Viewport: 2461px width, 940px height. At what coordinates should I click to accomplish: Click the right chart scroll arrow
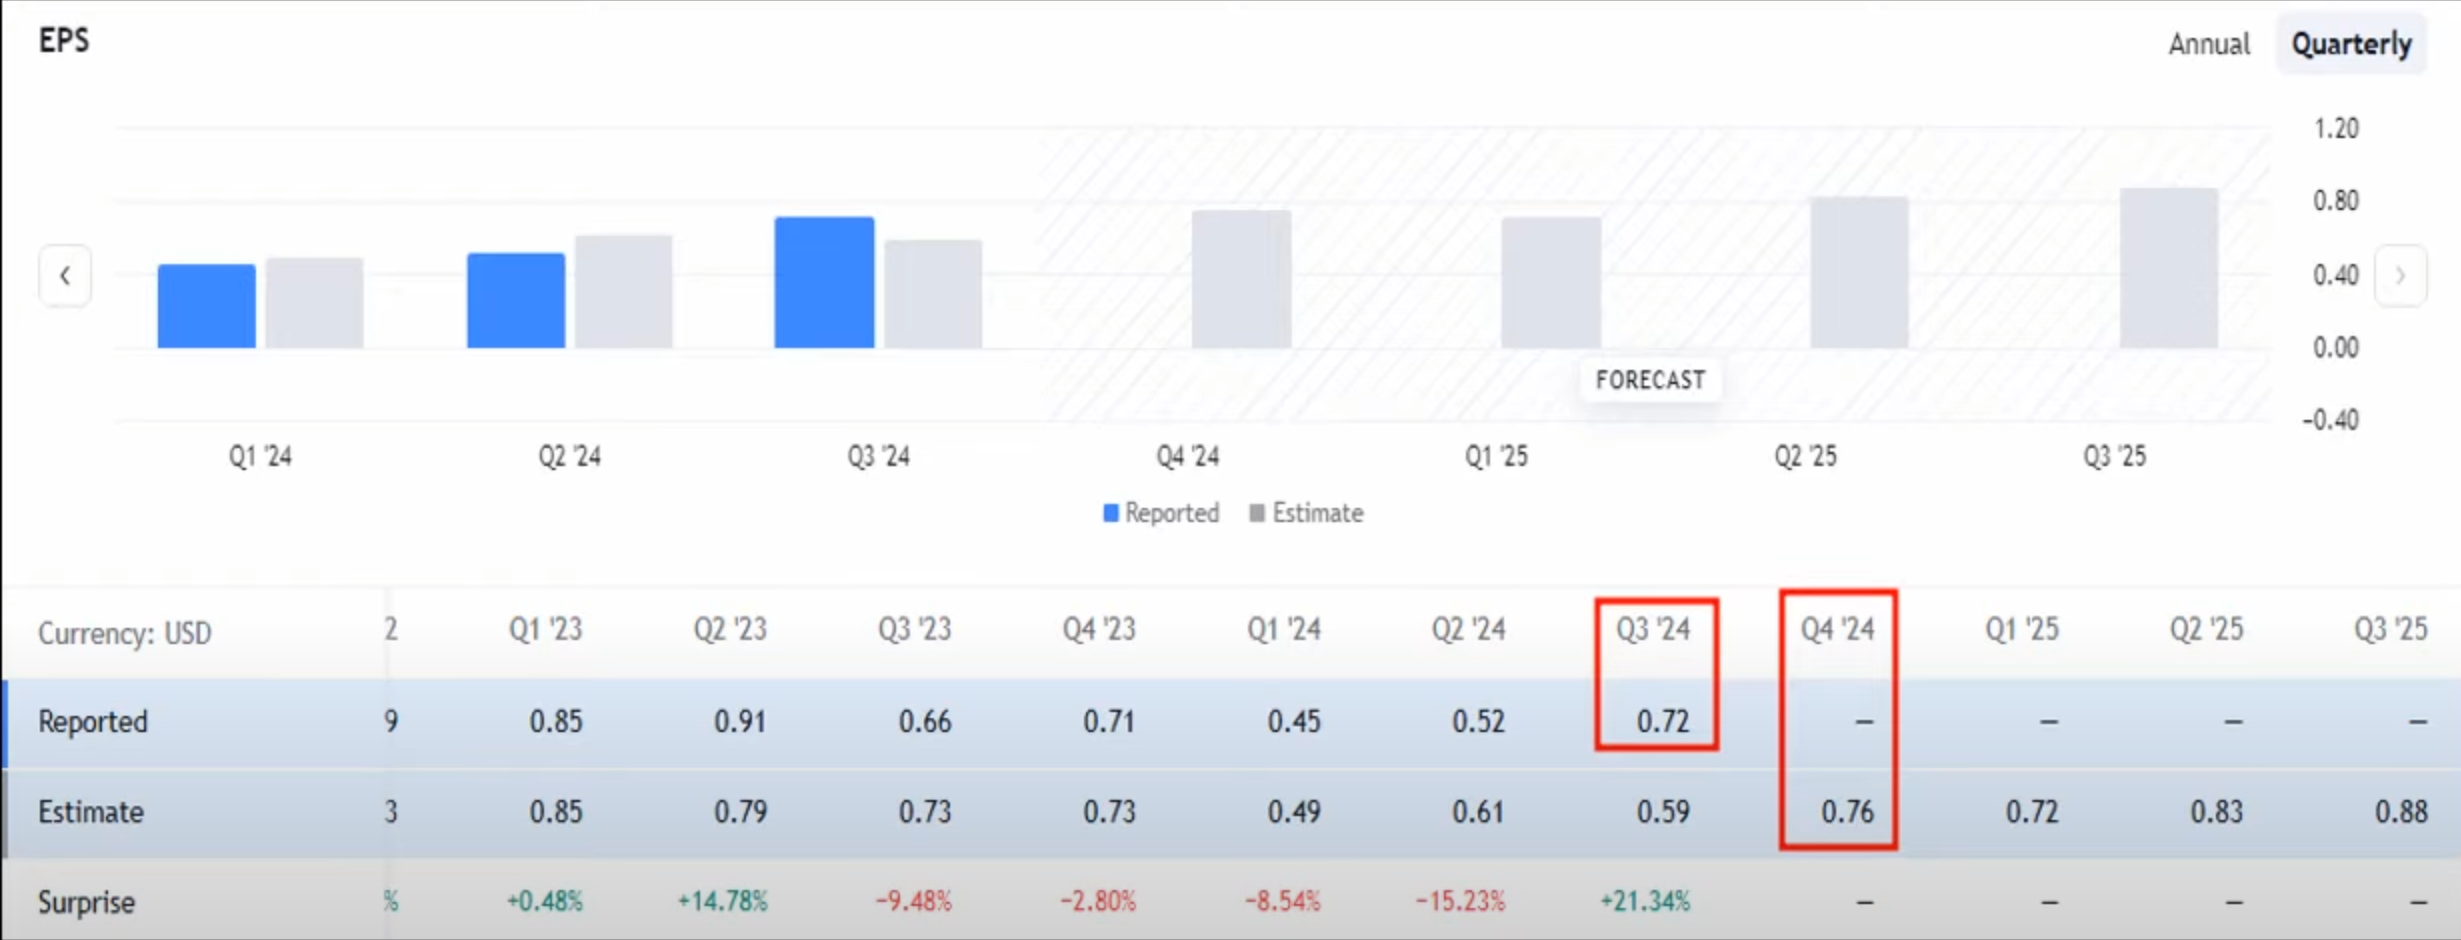[x=2400, y=276]
